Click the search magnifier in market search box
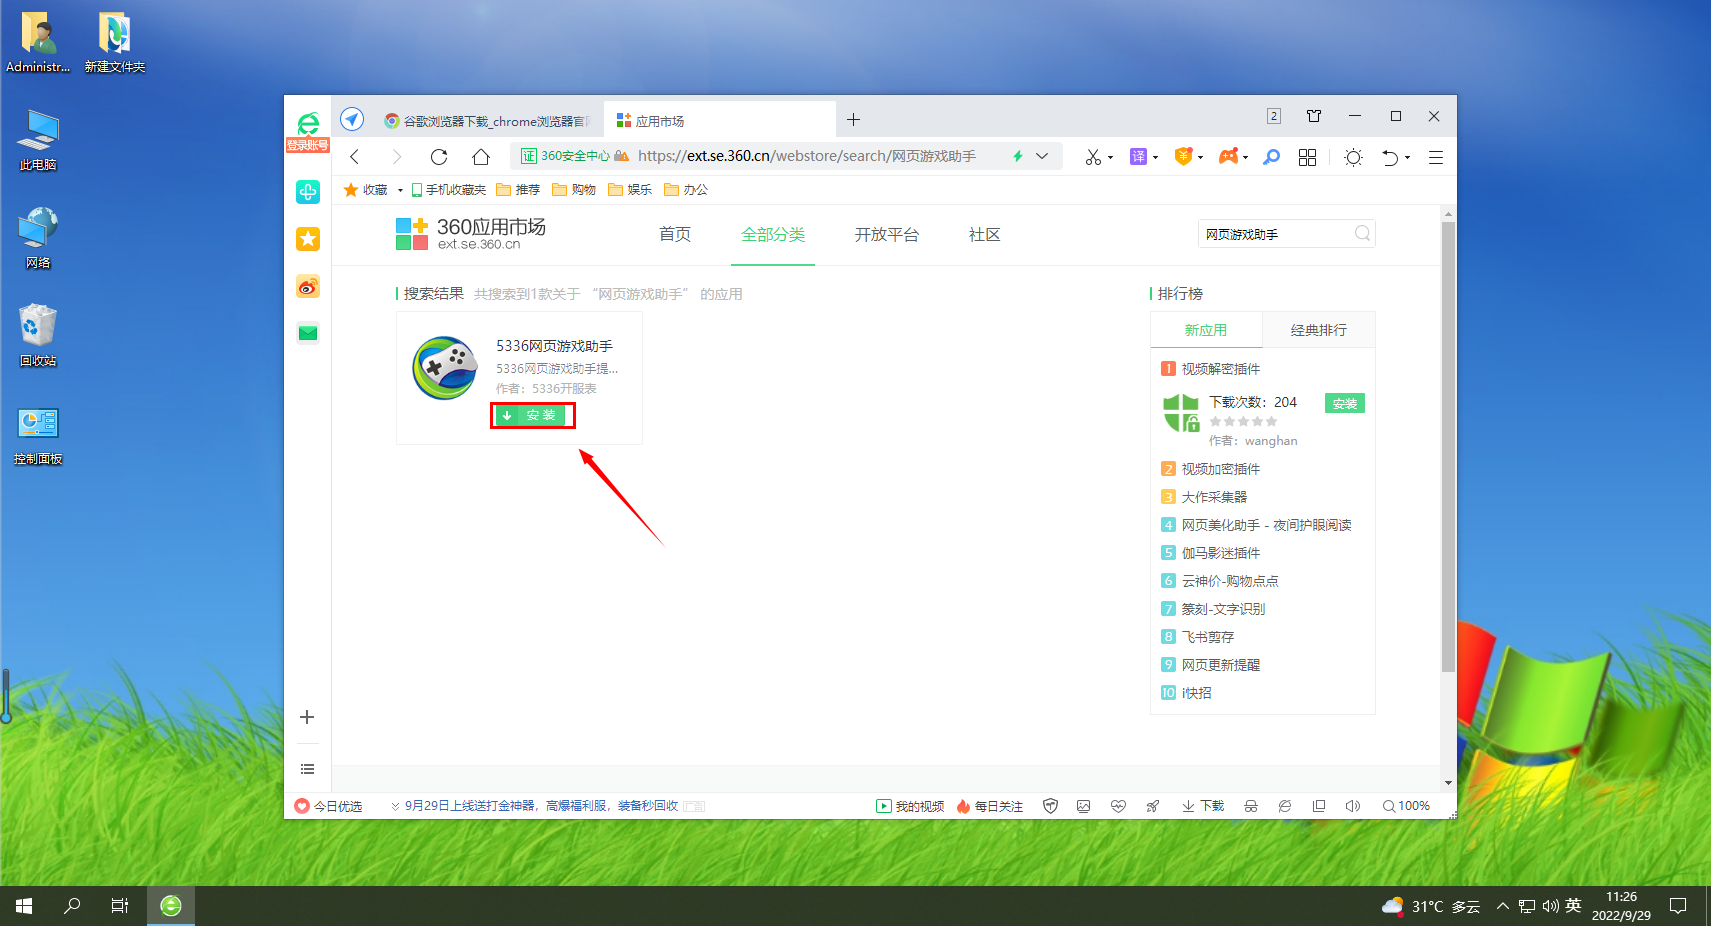The width and height of the screenshot is (1711, 926). 1362,233
